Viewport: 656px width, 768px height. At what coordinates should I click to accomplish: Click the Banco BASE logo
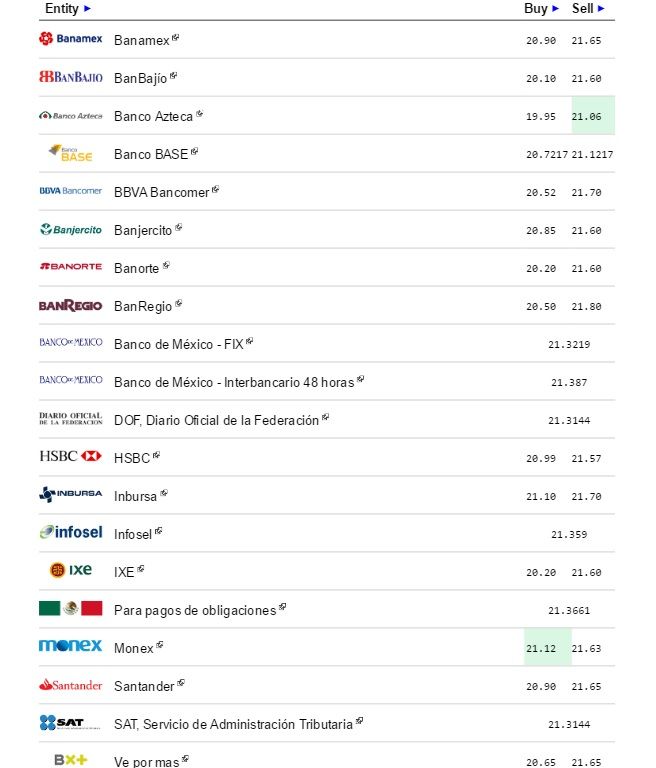click(70, 153)
